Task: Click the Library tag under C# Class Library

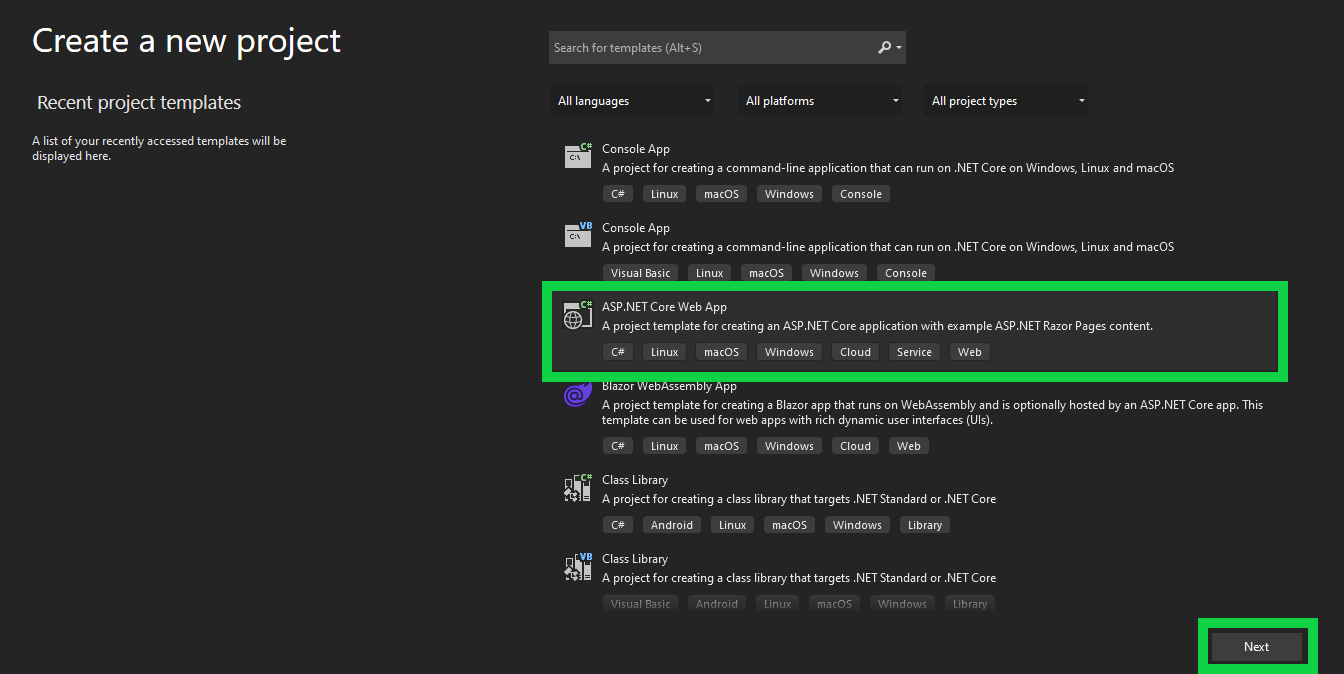Action: [925, 525]
